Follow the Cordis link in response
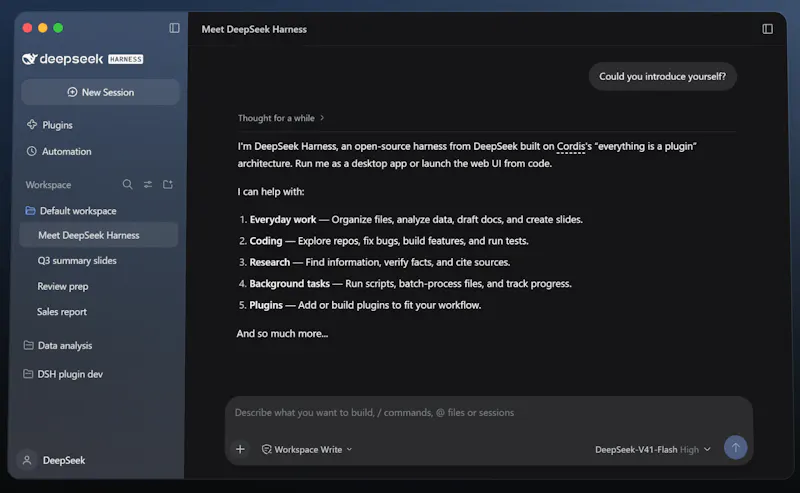The height and width of the screenshot is (493, 800). pos(570,146)
